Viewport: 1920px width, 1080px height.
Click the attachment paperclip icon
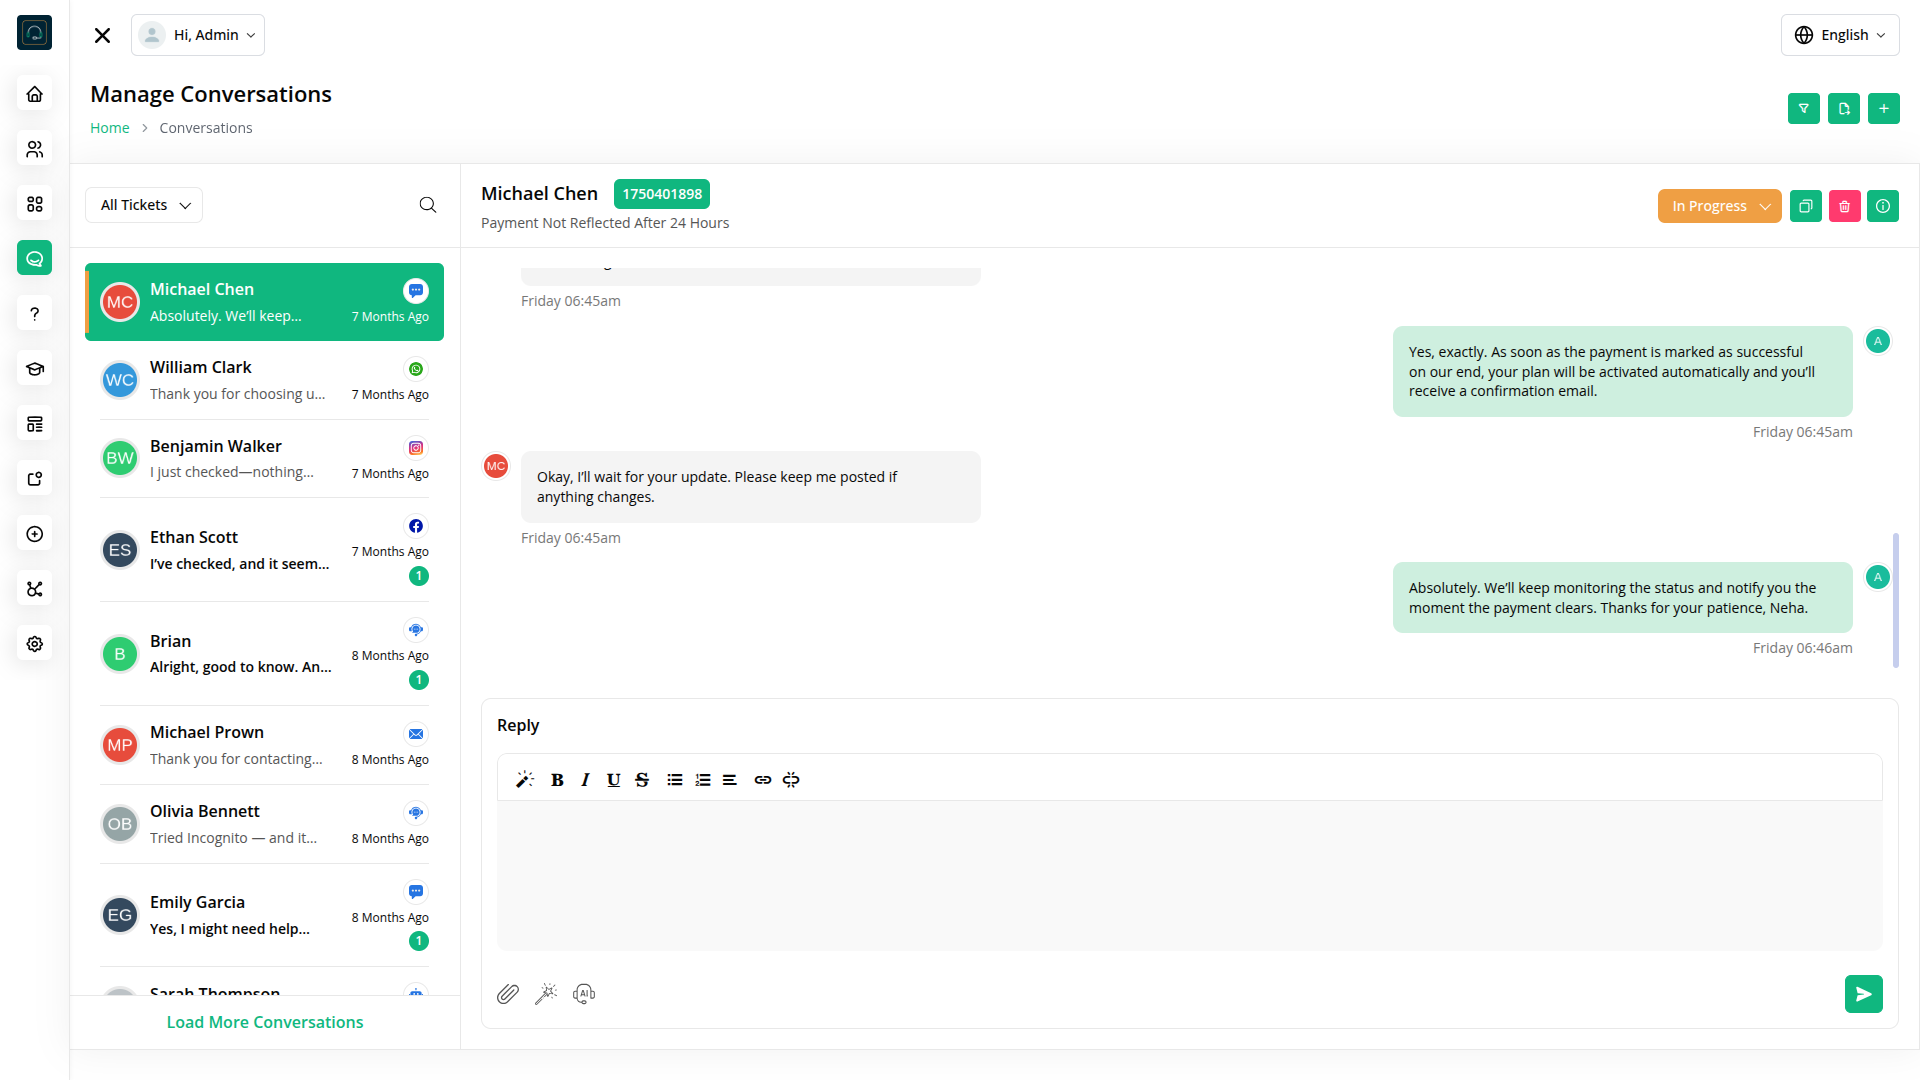click(508, 994)
